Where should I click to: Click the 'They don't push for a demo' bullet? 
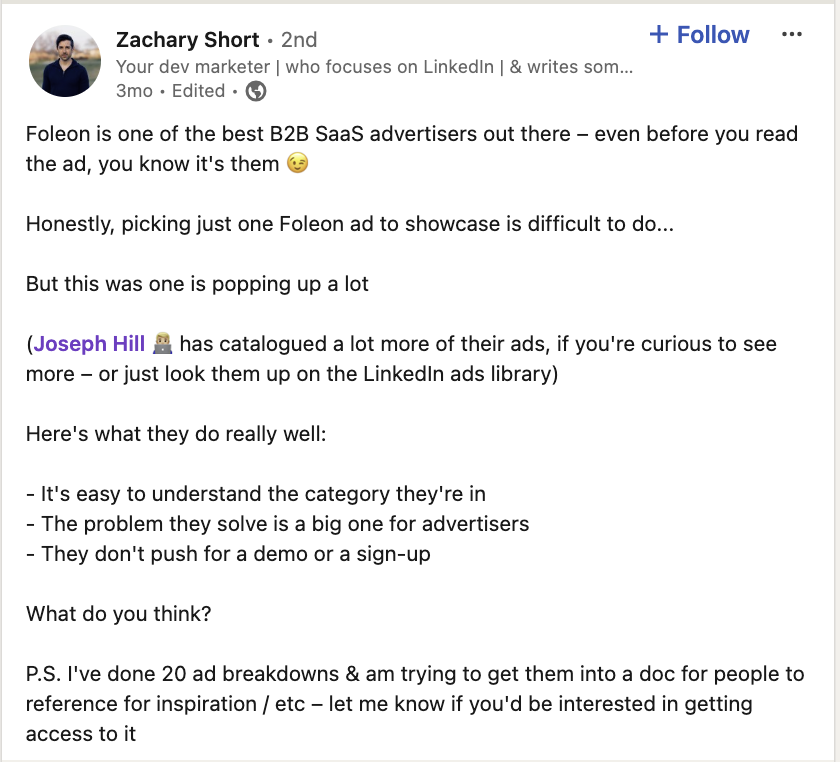(x=228, y=554)
